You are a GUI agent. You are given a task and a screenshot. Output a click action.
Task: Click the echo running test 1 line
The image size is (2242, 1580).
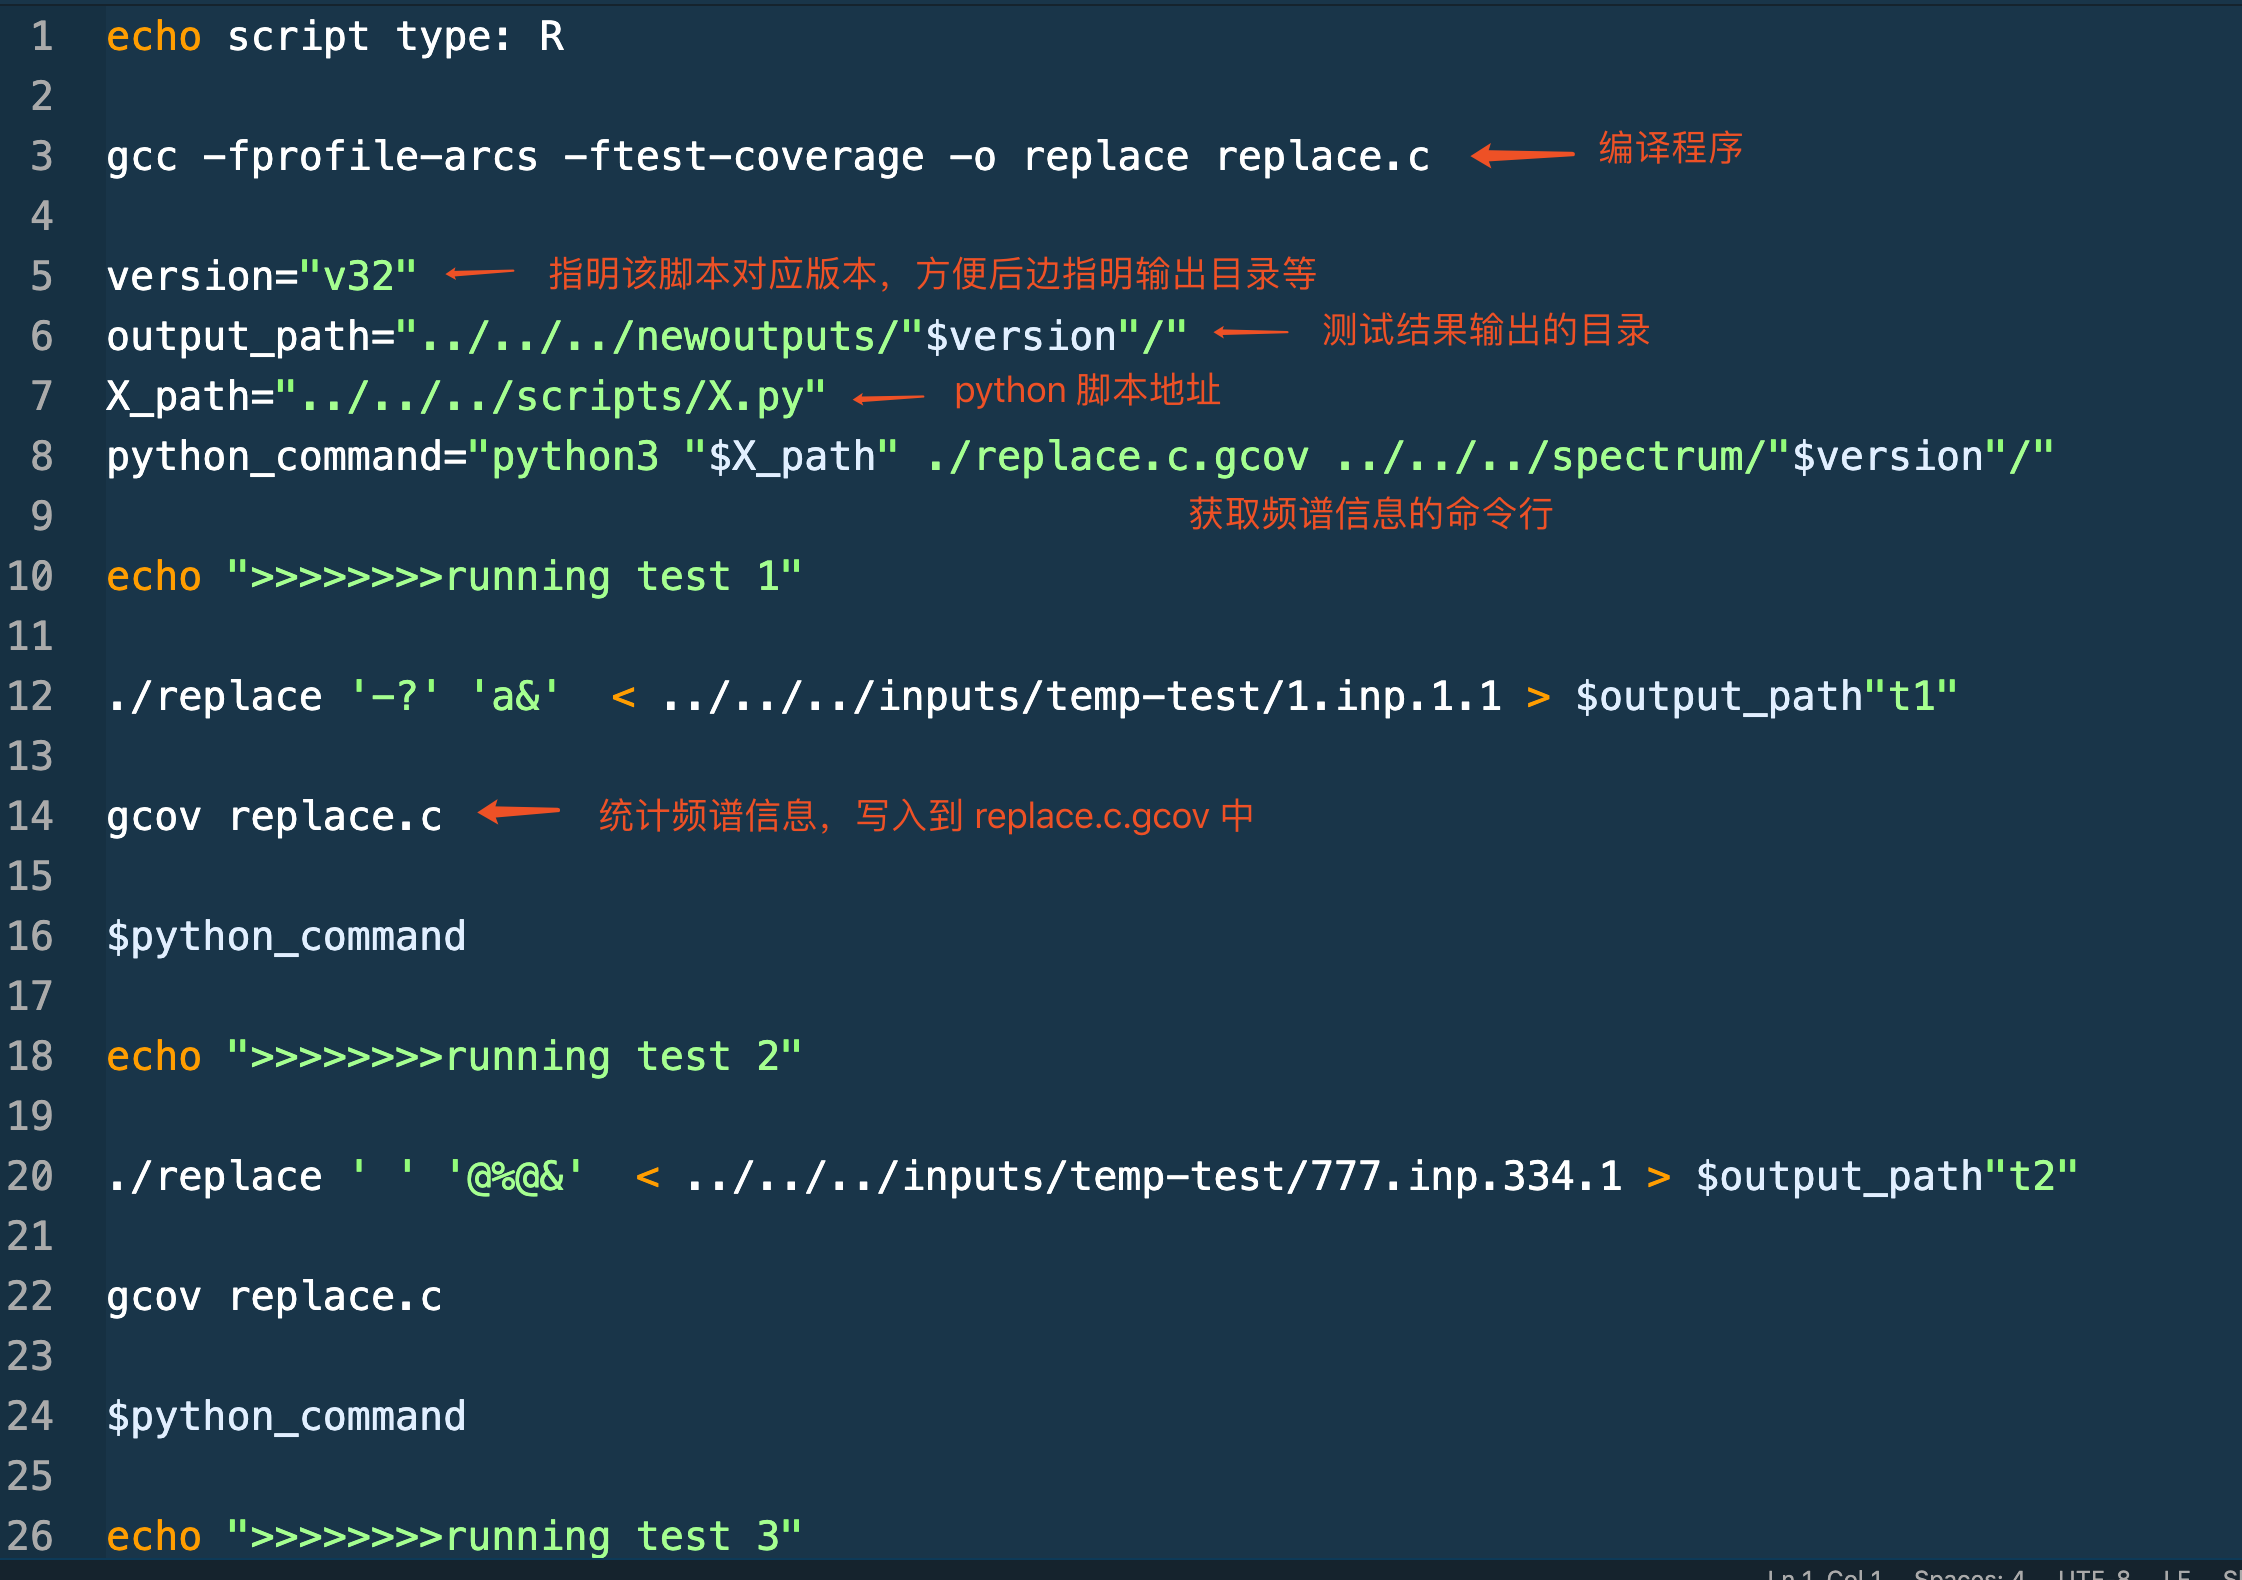pyautogui.click(x=454, y=577)
